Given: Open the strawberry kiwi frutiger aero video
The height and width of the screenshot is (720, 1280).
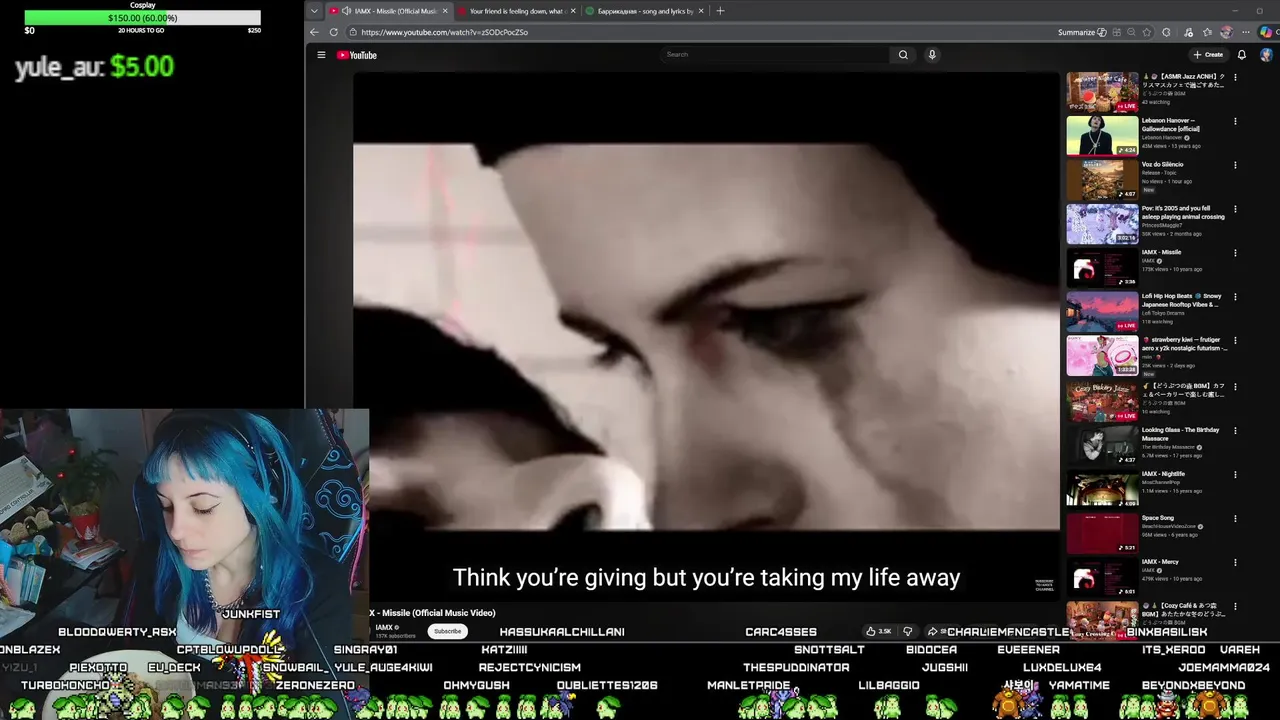Looking at the screenshot, I should 1102,355.
